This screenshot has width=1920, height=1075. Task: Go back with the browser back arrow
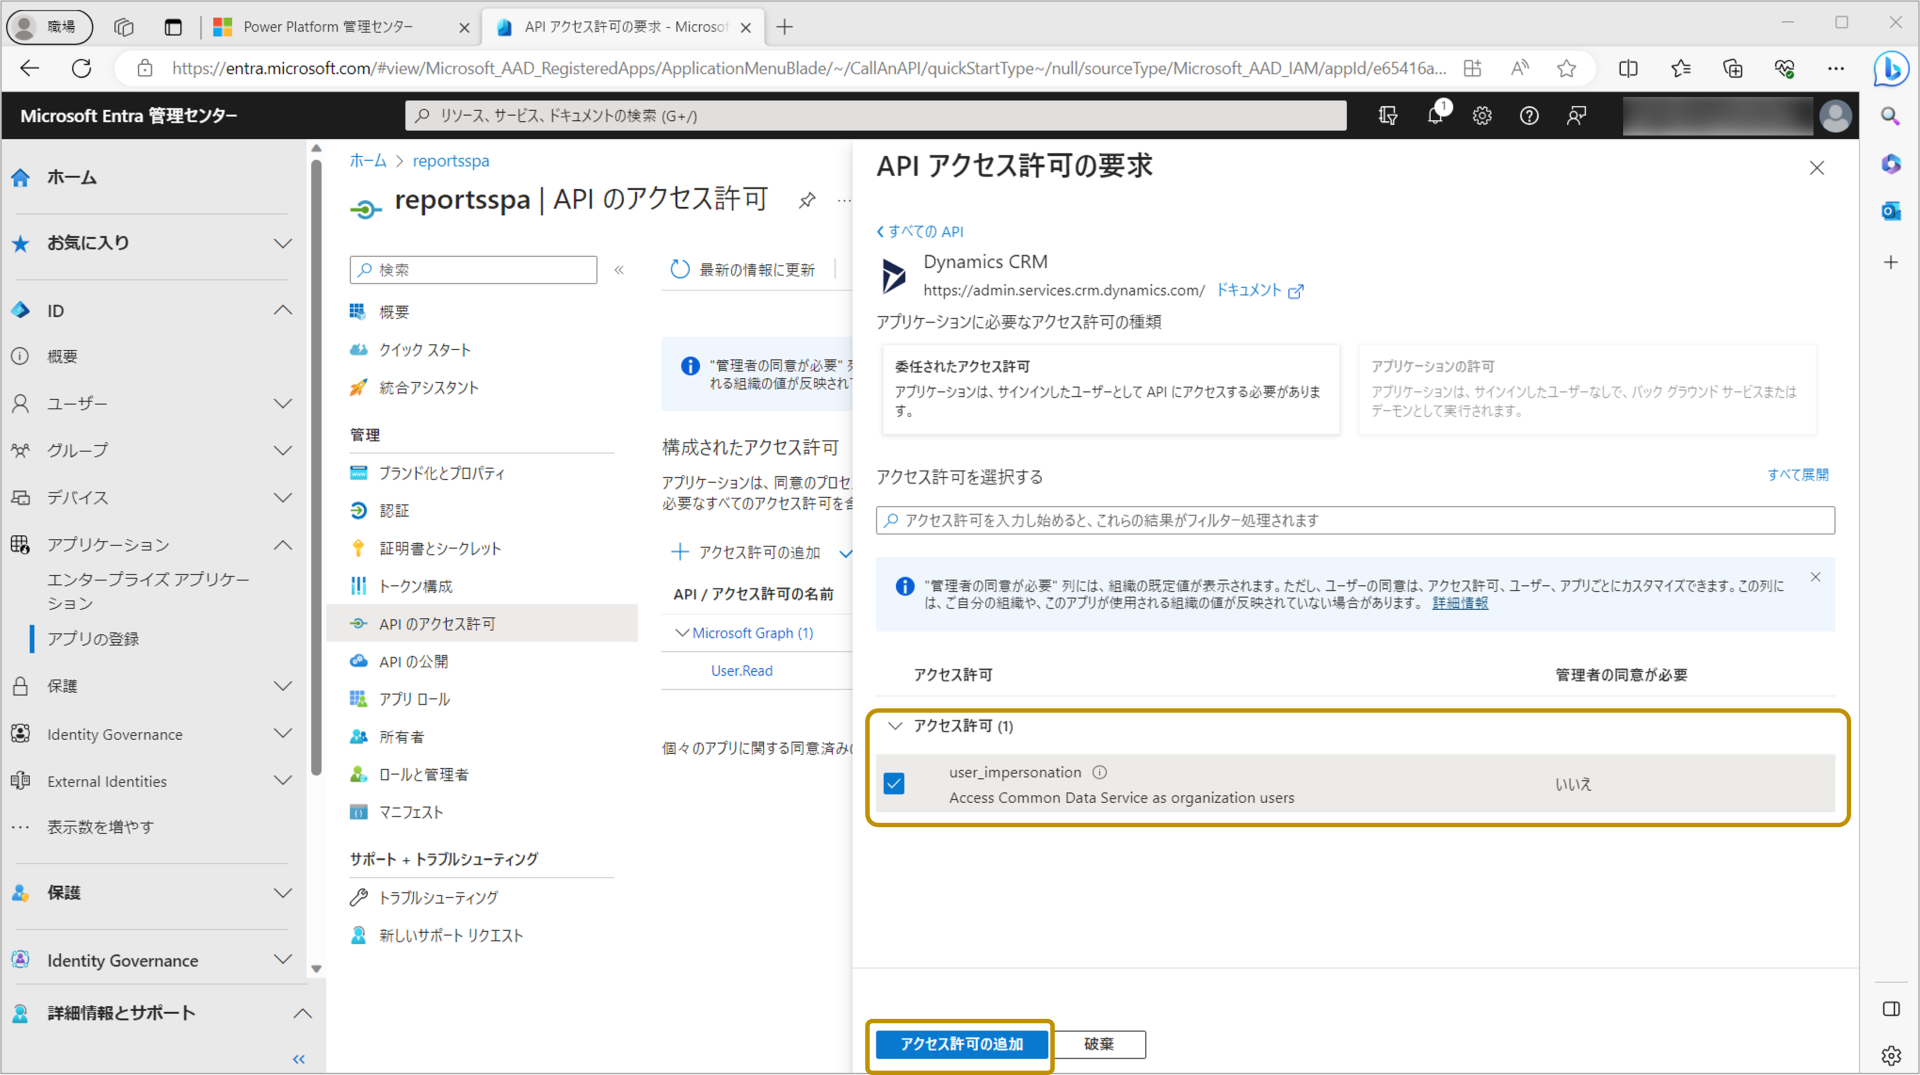(x=30, y=68)
